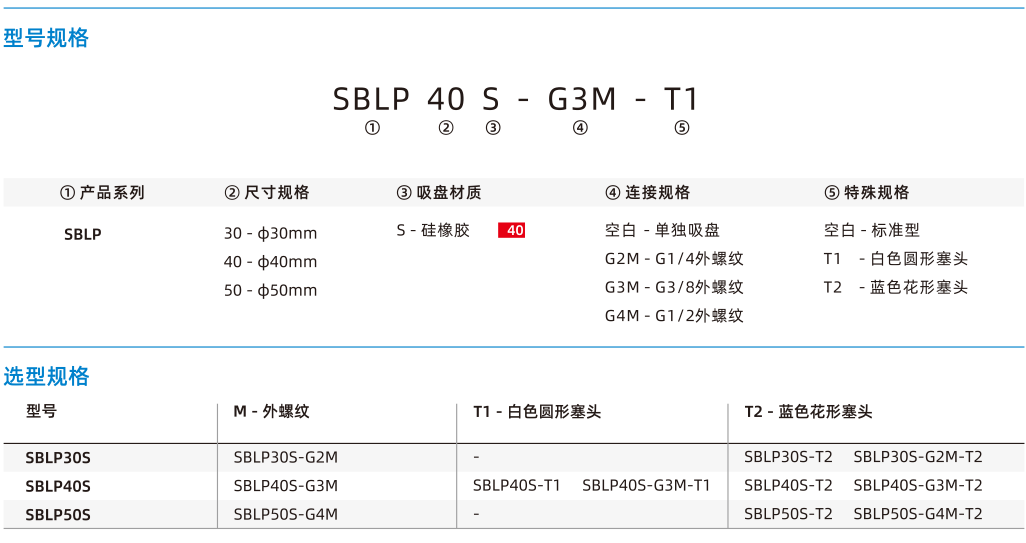Click the circled number ① under SBLP

pos(372,128)
